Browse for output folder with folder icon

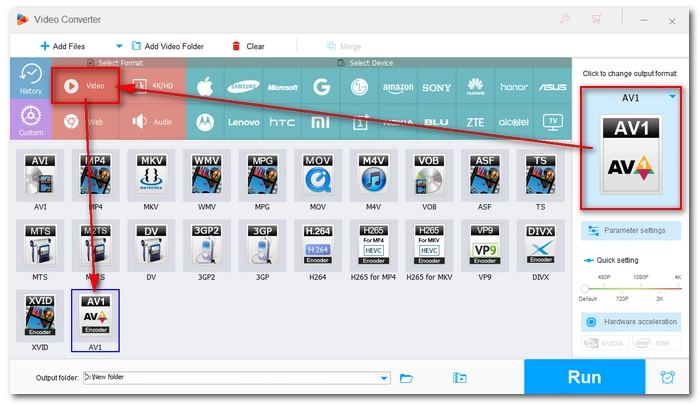[406, 378]
